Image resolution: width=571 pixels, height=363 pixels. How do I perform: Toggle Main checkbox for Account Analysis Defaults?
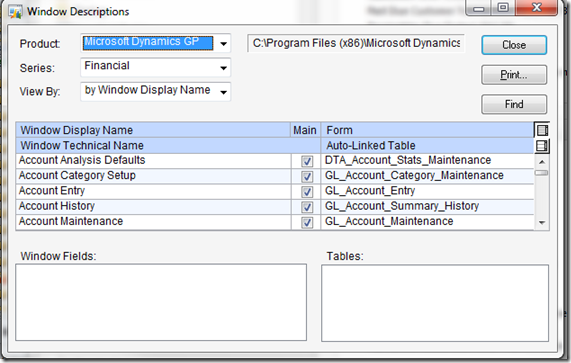[x=307, y=161]
